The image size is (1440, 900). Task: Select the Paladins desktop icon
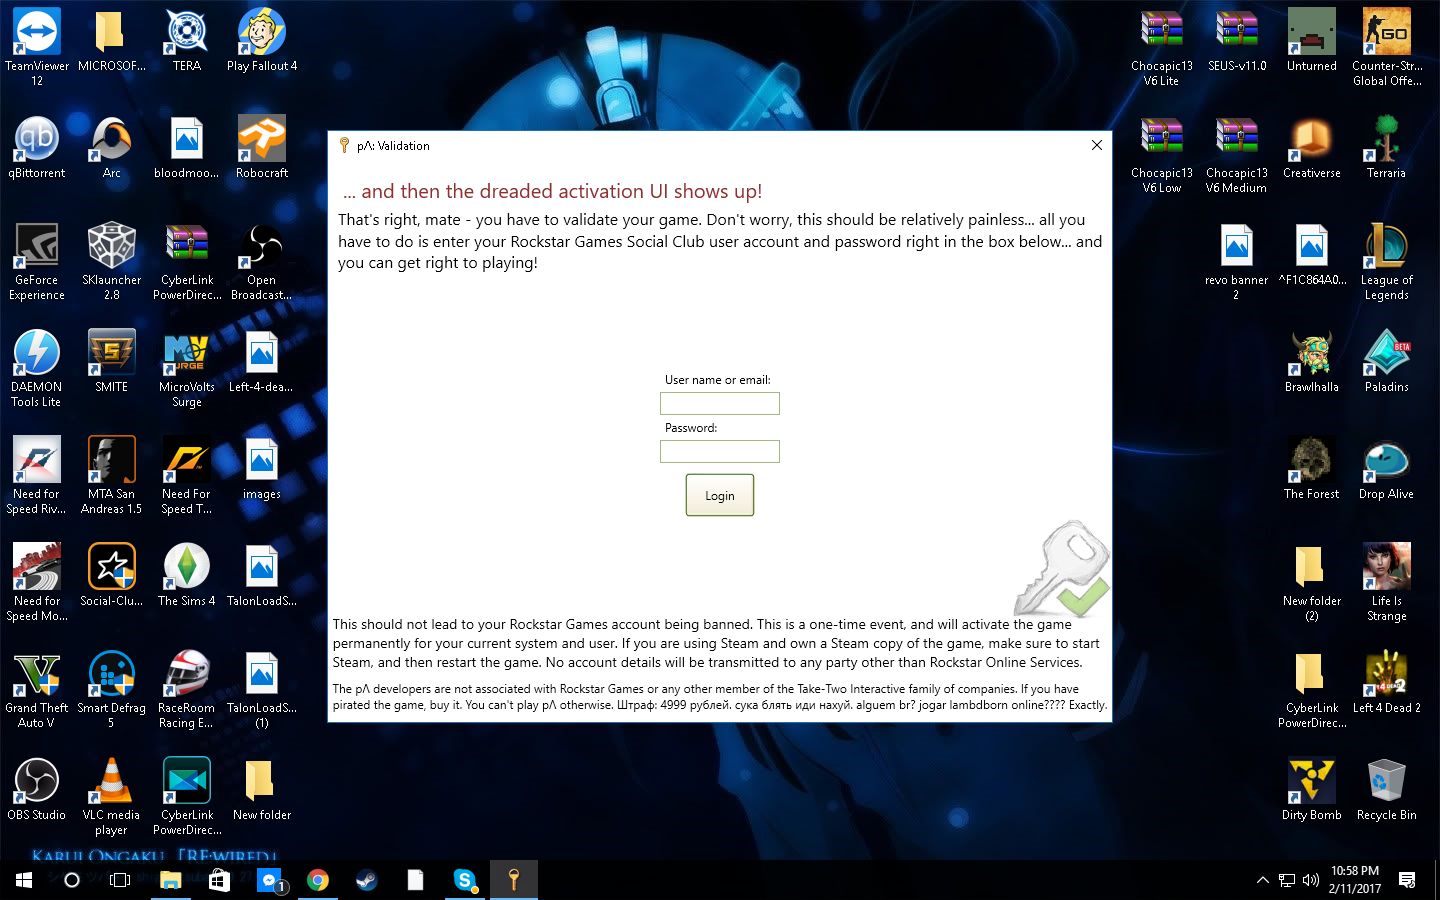pyautogui.click(x=1387, y=362)
